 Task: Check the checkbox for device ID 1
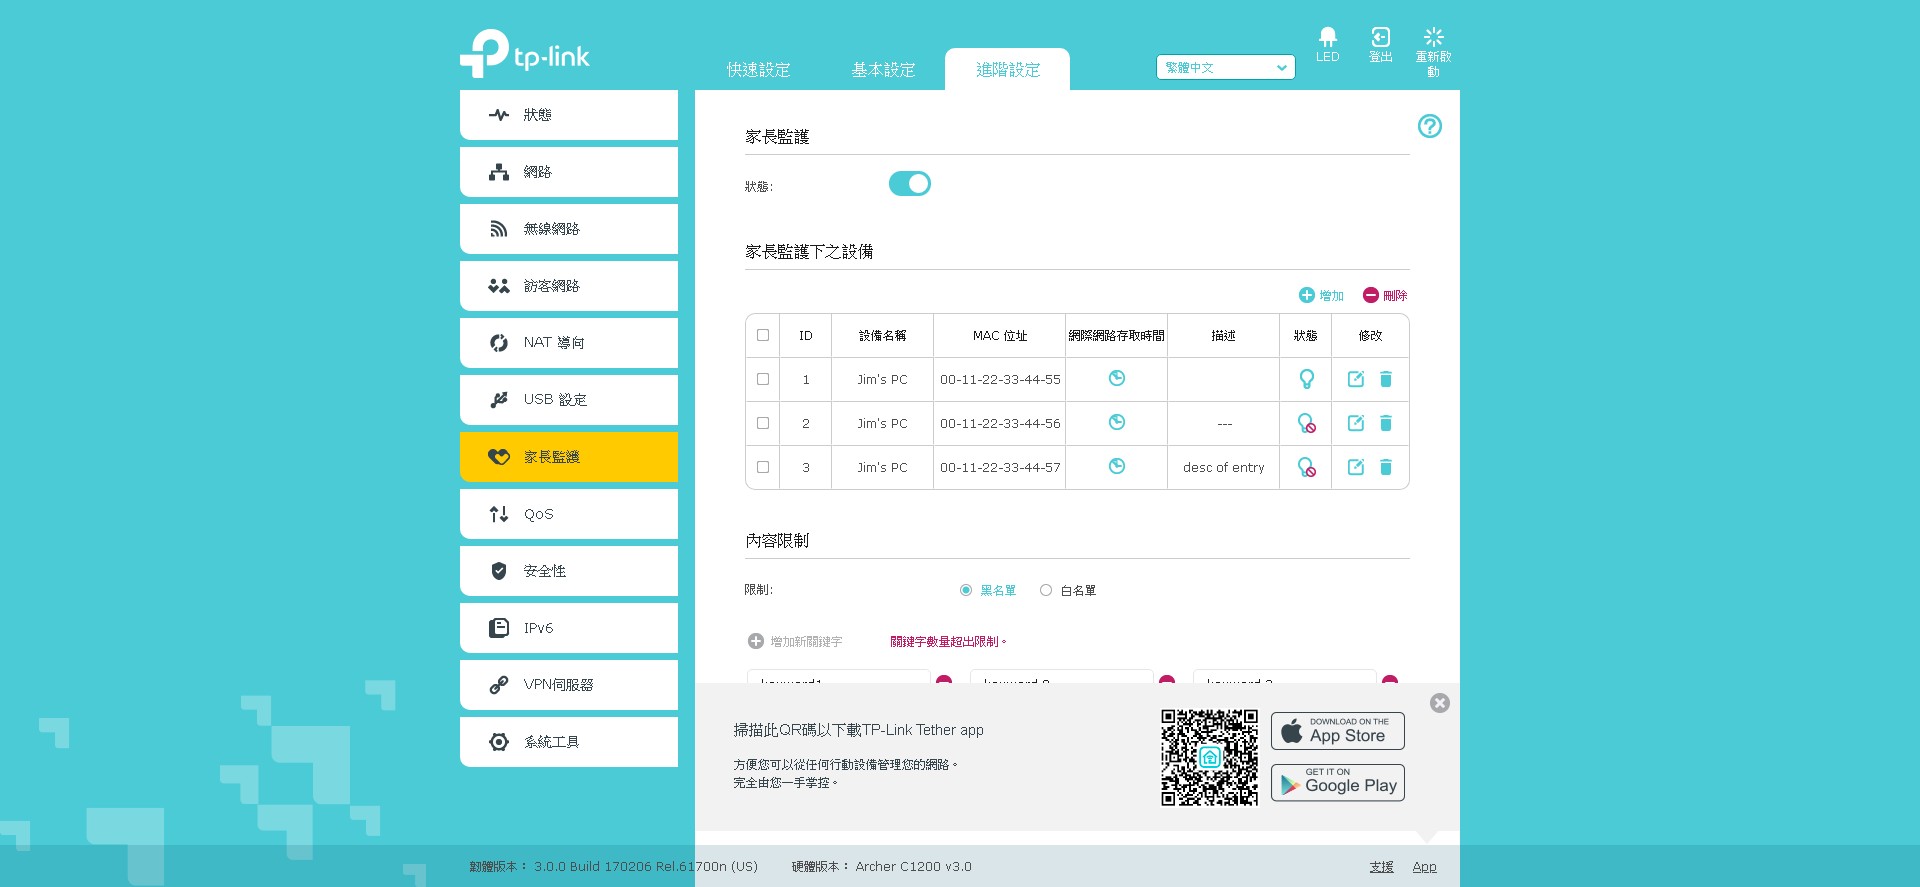click(x=763, y=379)
